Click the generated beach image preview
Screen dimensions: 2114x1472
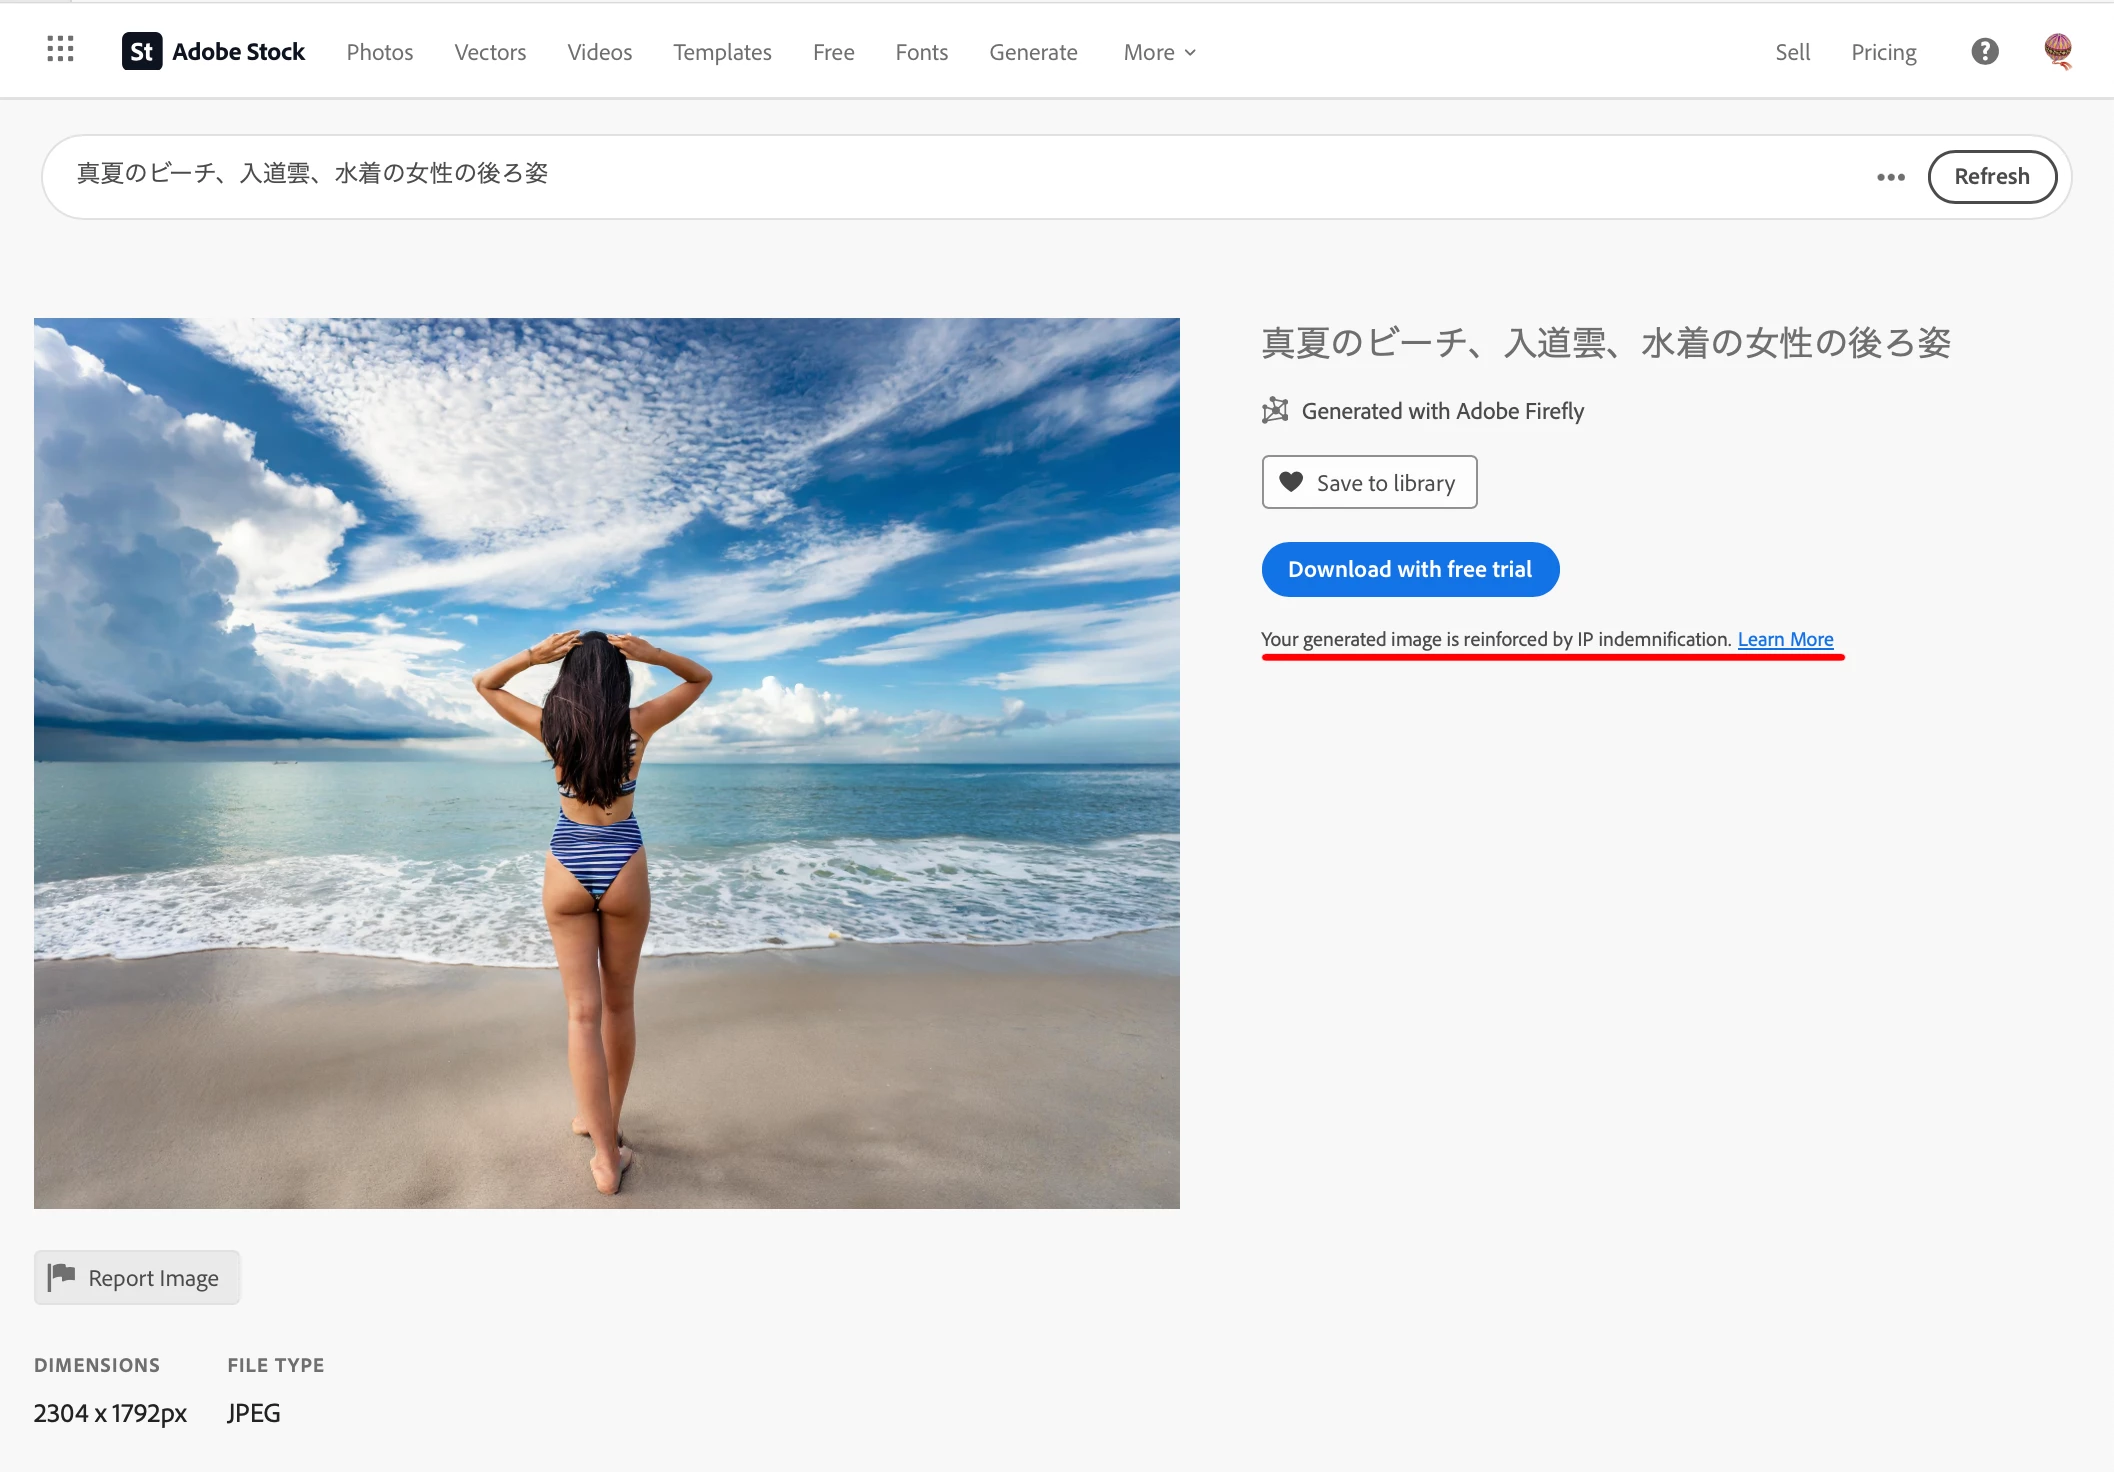(606, 762)
